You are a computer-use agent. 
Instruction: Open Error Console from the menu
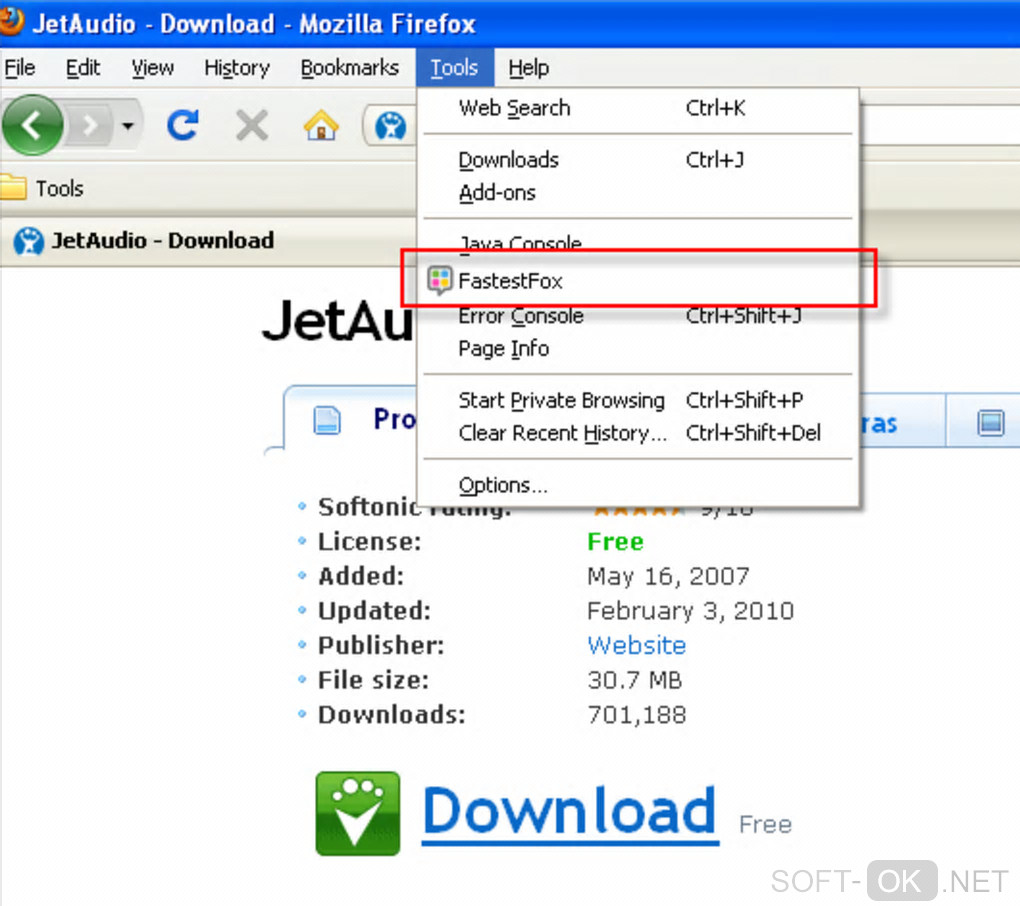638,316
